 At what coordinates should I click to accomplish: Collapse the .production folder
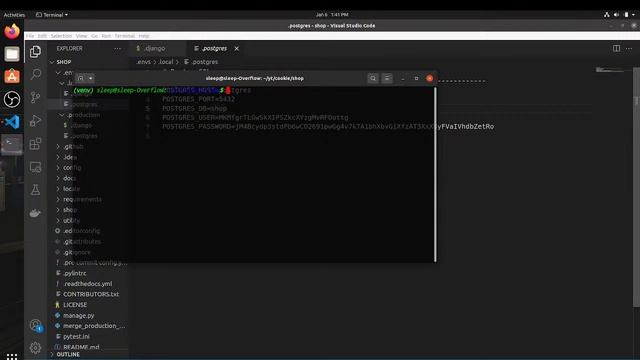pos(89,115)
